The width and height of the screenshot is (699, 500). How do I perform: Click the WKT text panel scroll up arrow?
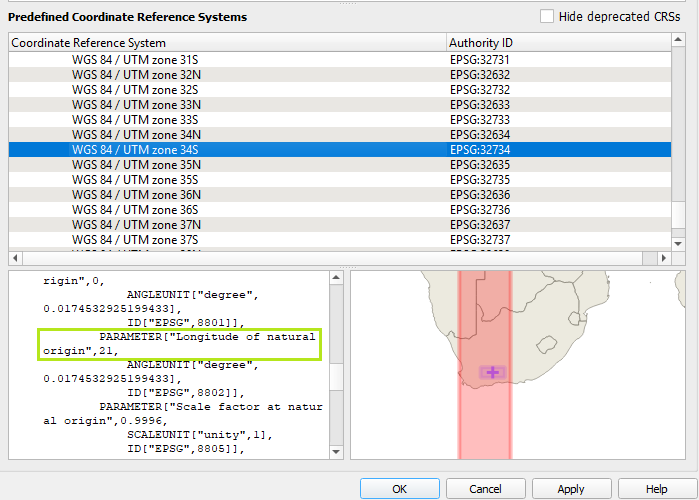336,278
